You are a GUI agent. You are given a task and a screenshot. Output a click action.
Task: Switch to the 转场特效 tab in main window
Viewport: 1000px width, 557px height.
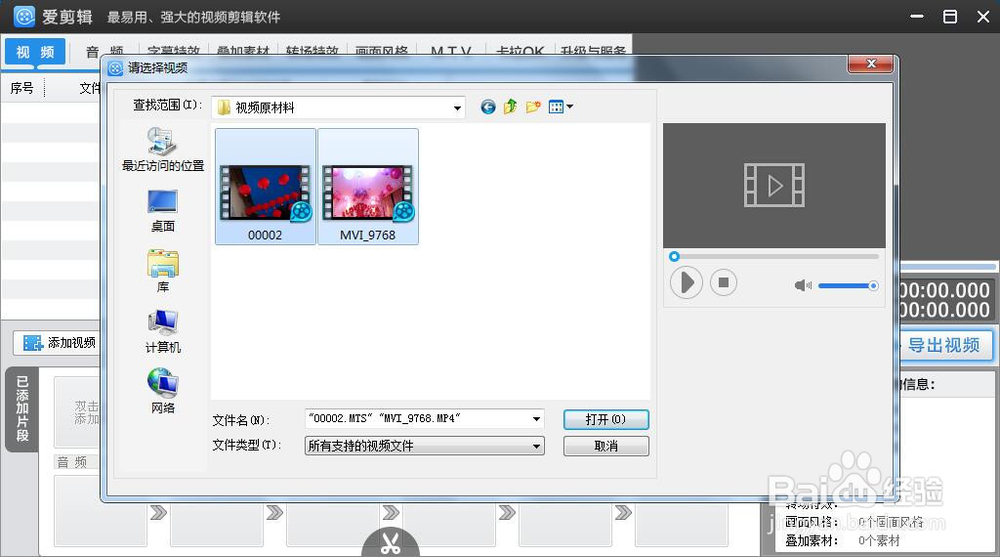[312, 51]
